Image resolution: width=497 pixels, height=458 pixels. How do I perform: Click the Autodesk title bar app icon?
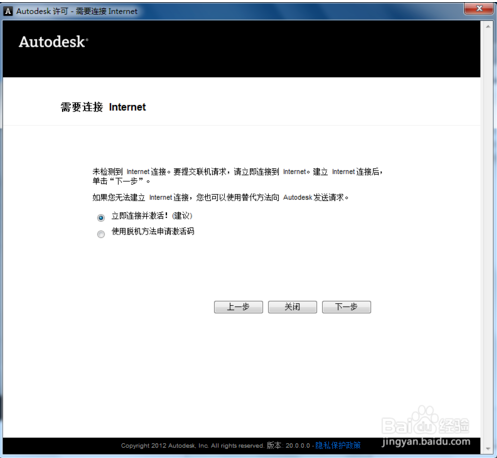8,11
